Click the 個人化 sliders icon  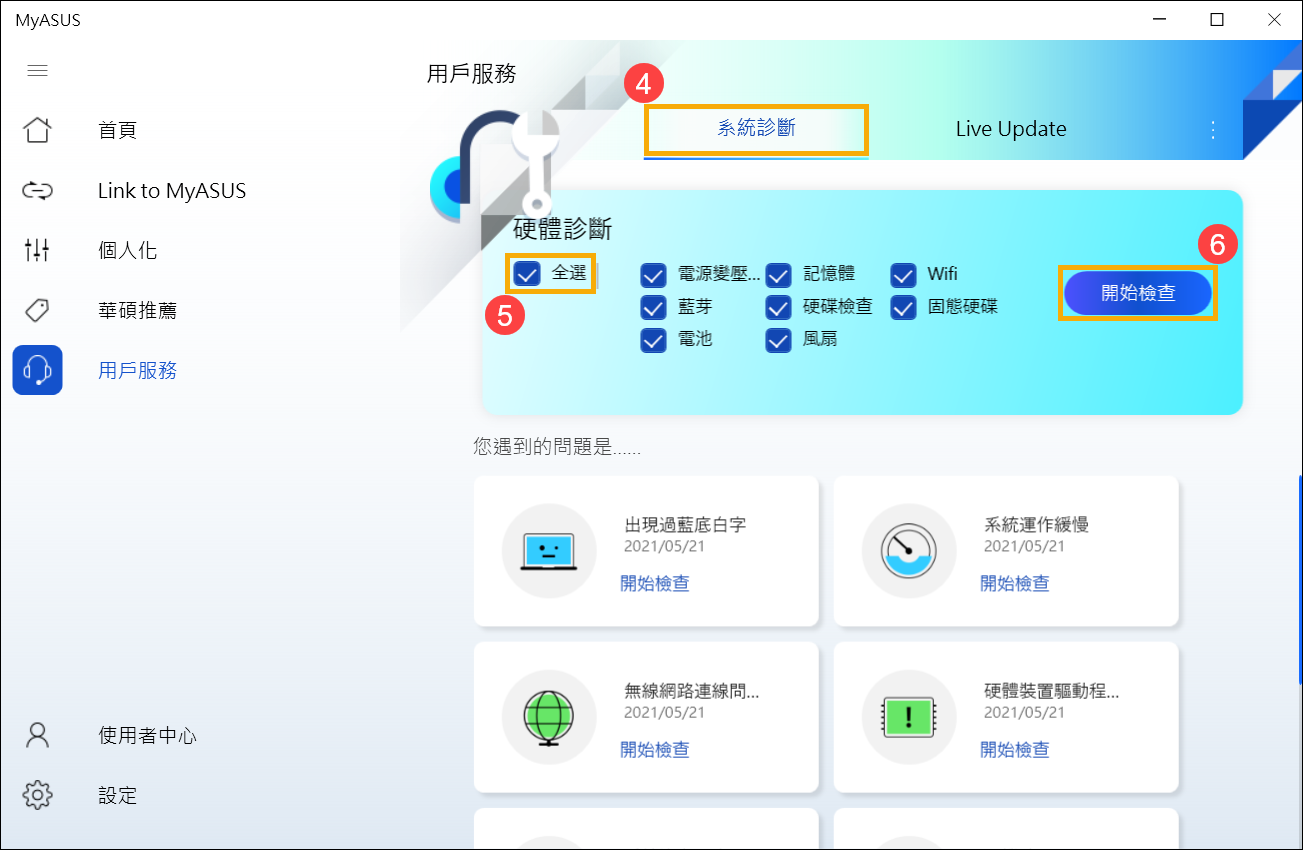(x=38, y=250)
